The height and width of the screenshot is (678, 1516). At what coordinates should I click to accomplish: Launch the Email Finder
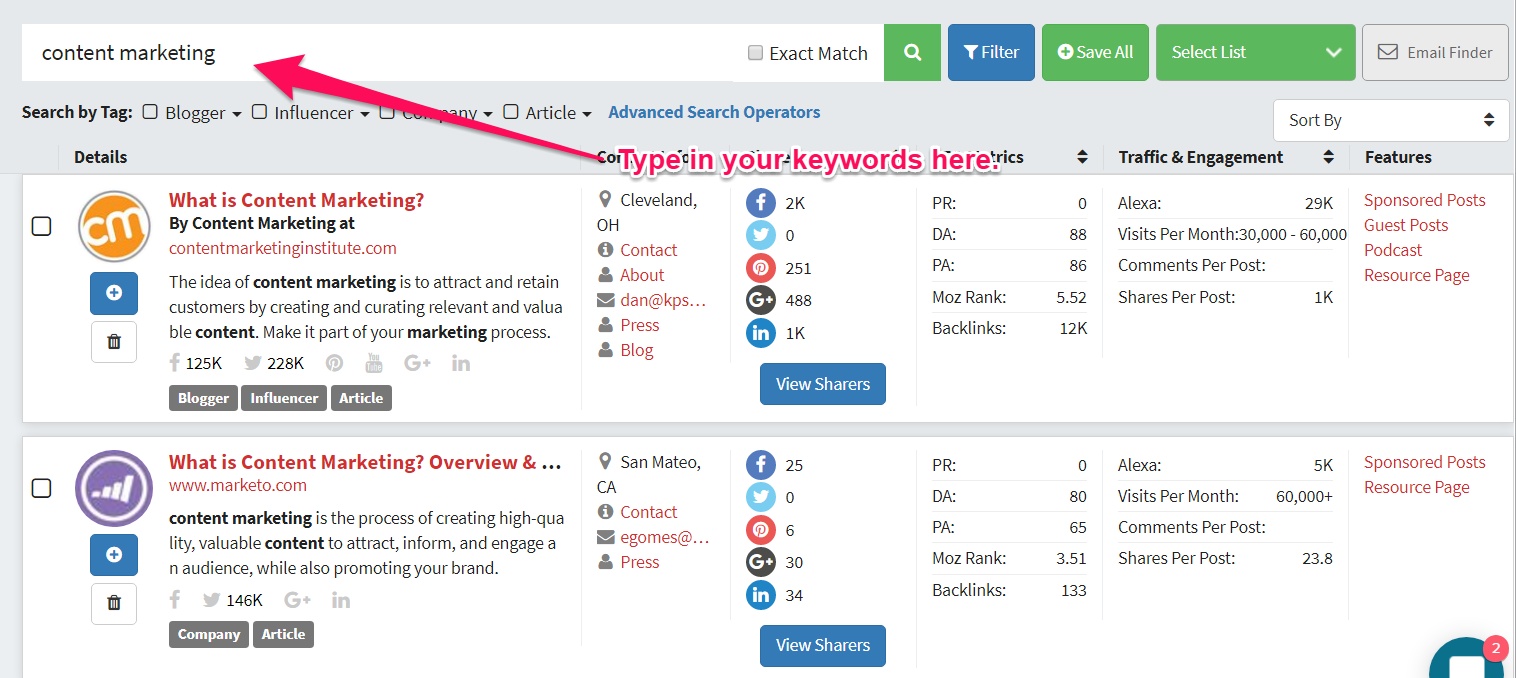tap(1435, 53)
